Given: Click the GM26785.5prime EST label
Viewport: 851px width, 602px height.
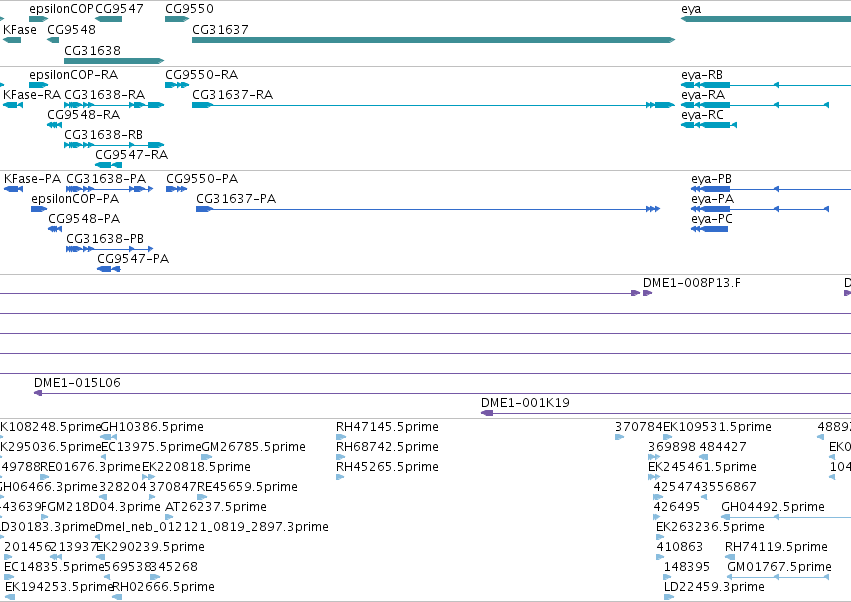Looking at the screenshot, I should pyautogui.click(x=253, y=447).
